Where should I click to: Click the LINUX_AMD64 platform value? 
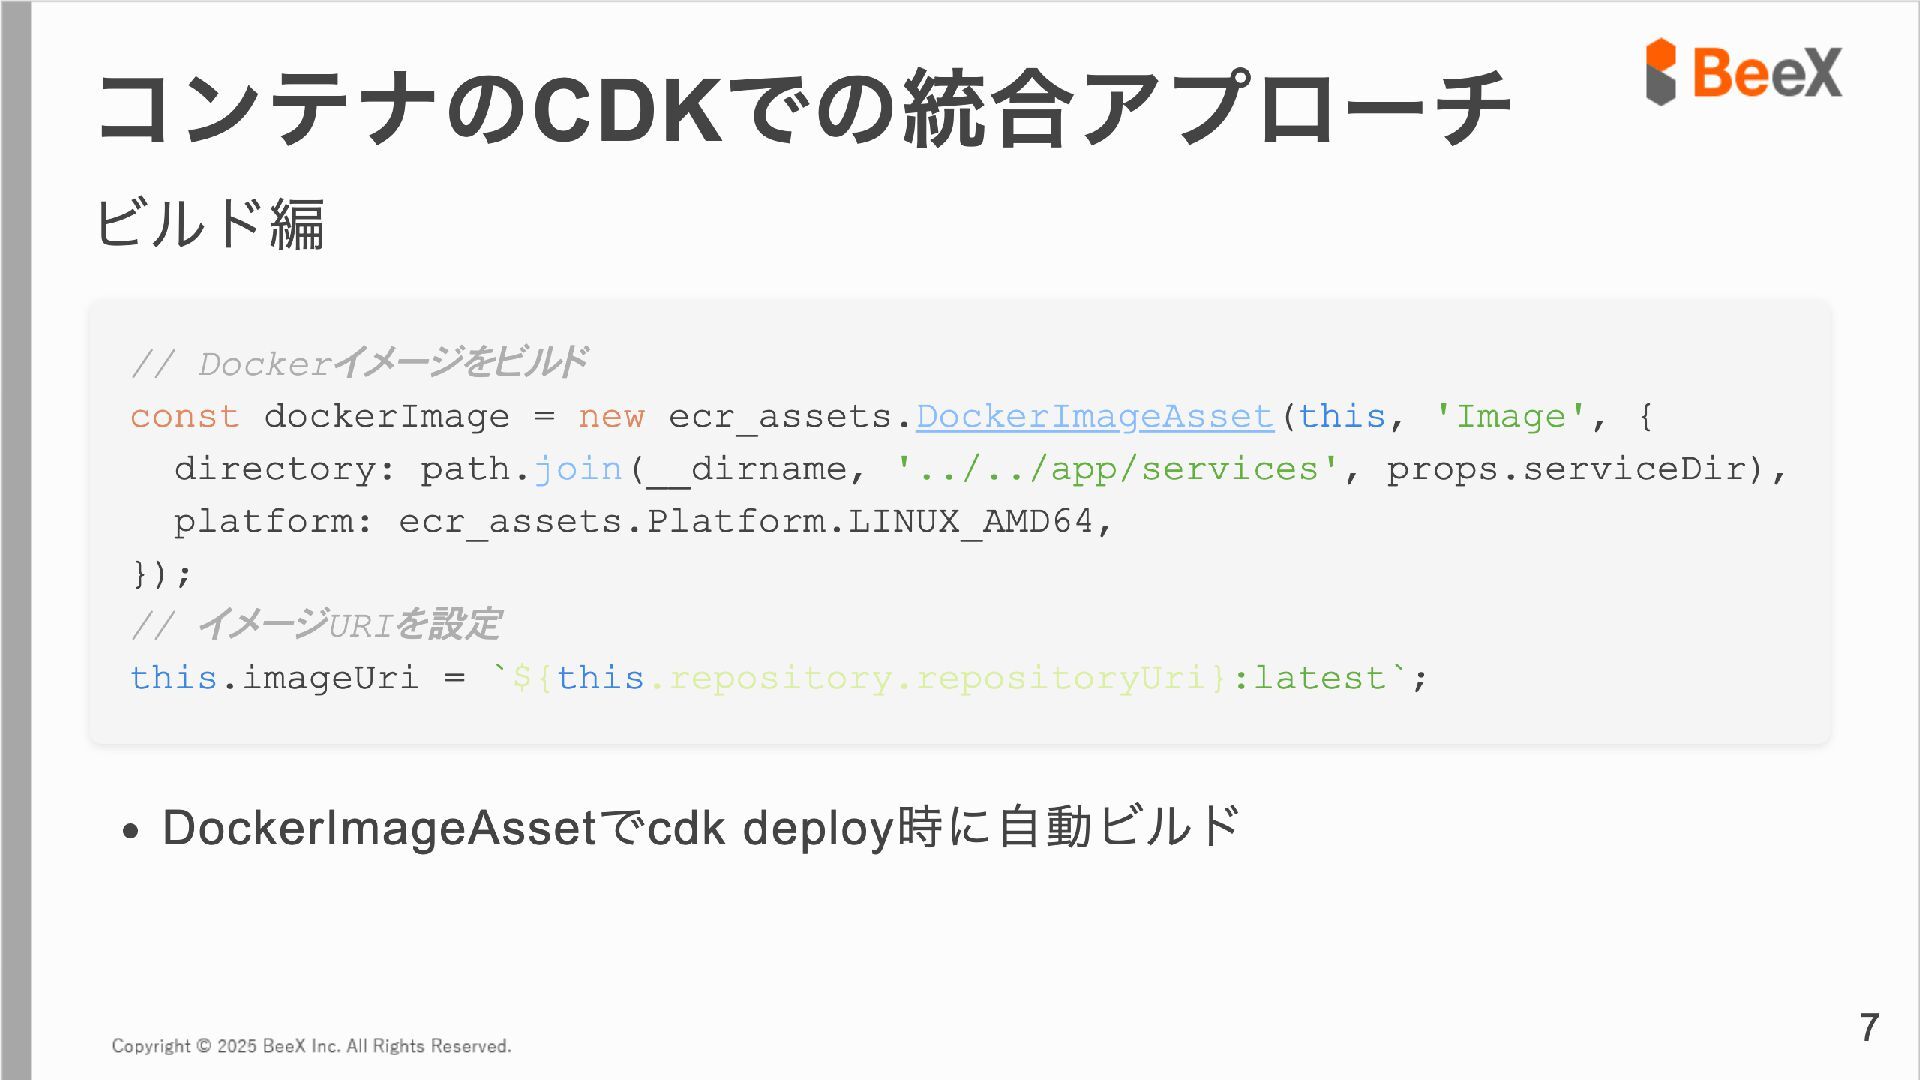pos(970,521)
